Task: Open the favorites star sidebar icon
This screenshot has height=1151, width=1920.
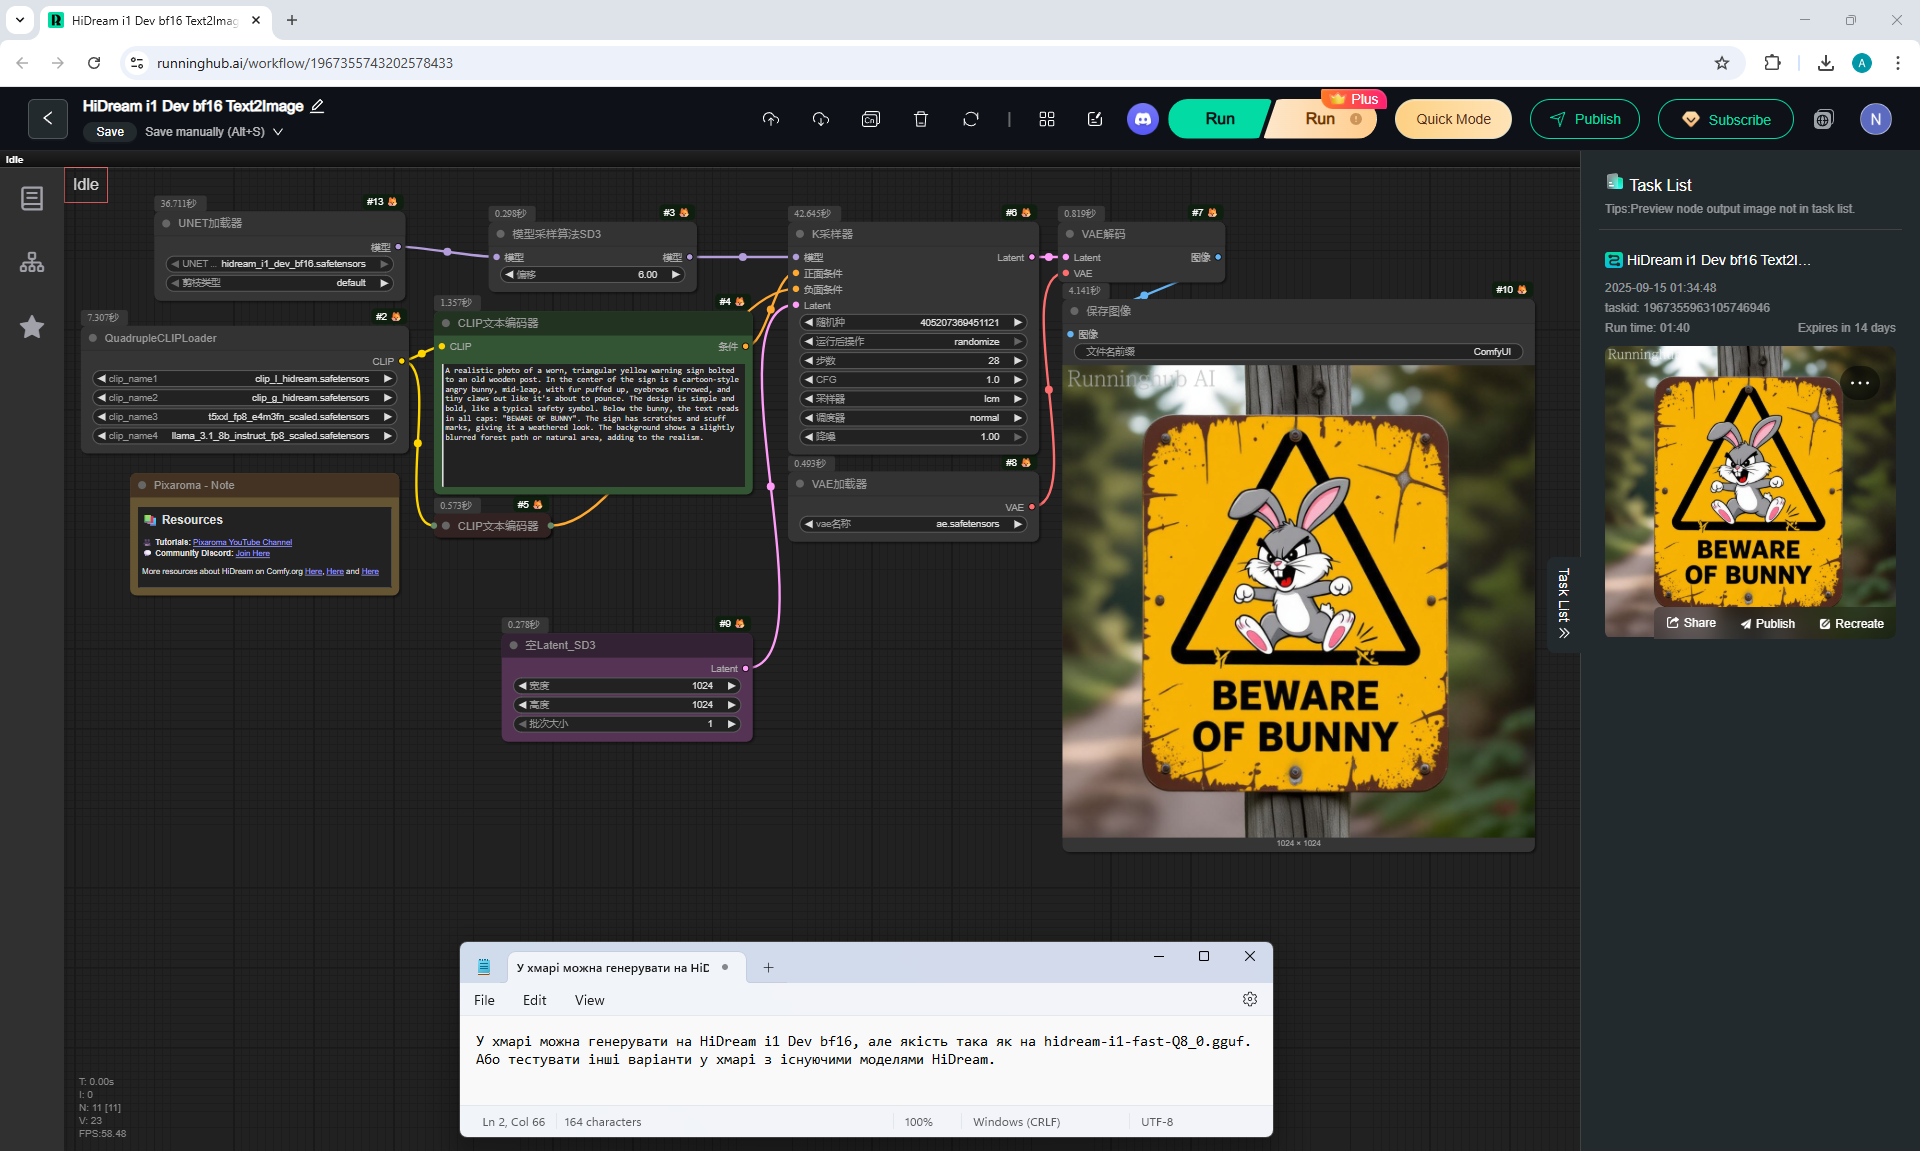Action: (x=32, y=327)
